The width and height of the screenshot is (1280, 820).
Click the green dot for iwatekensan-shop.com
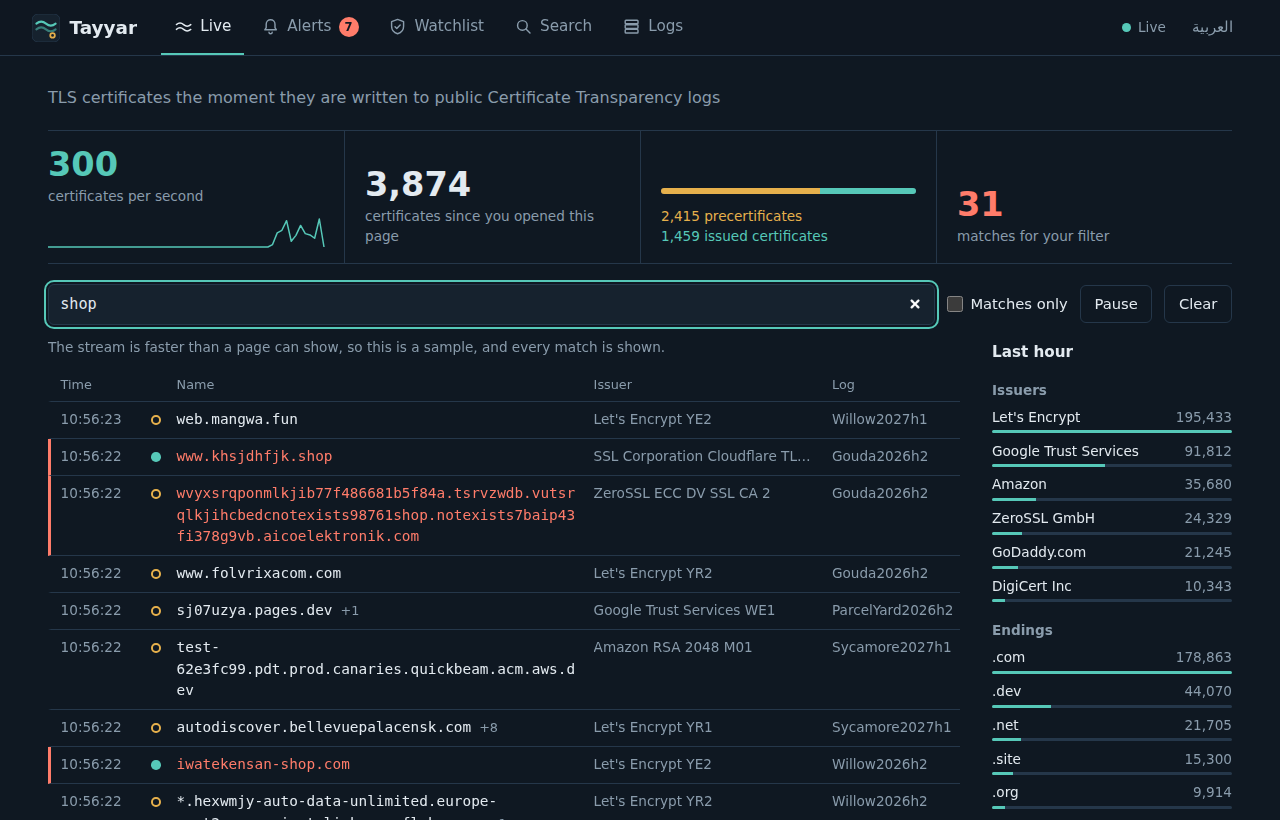point(156,765)
